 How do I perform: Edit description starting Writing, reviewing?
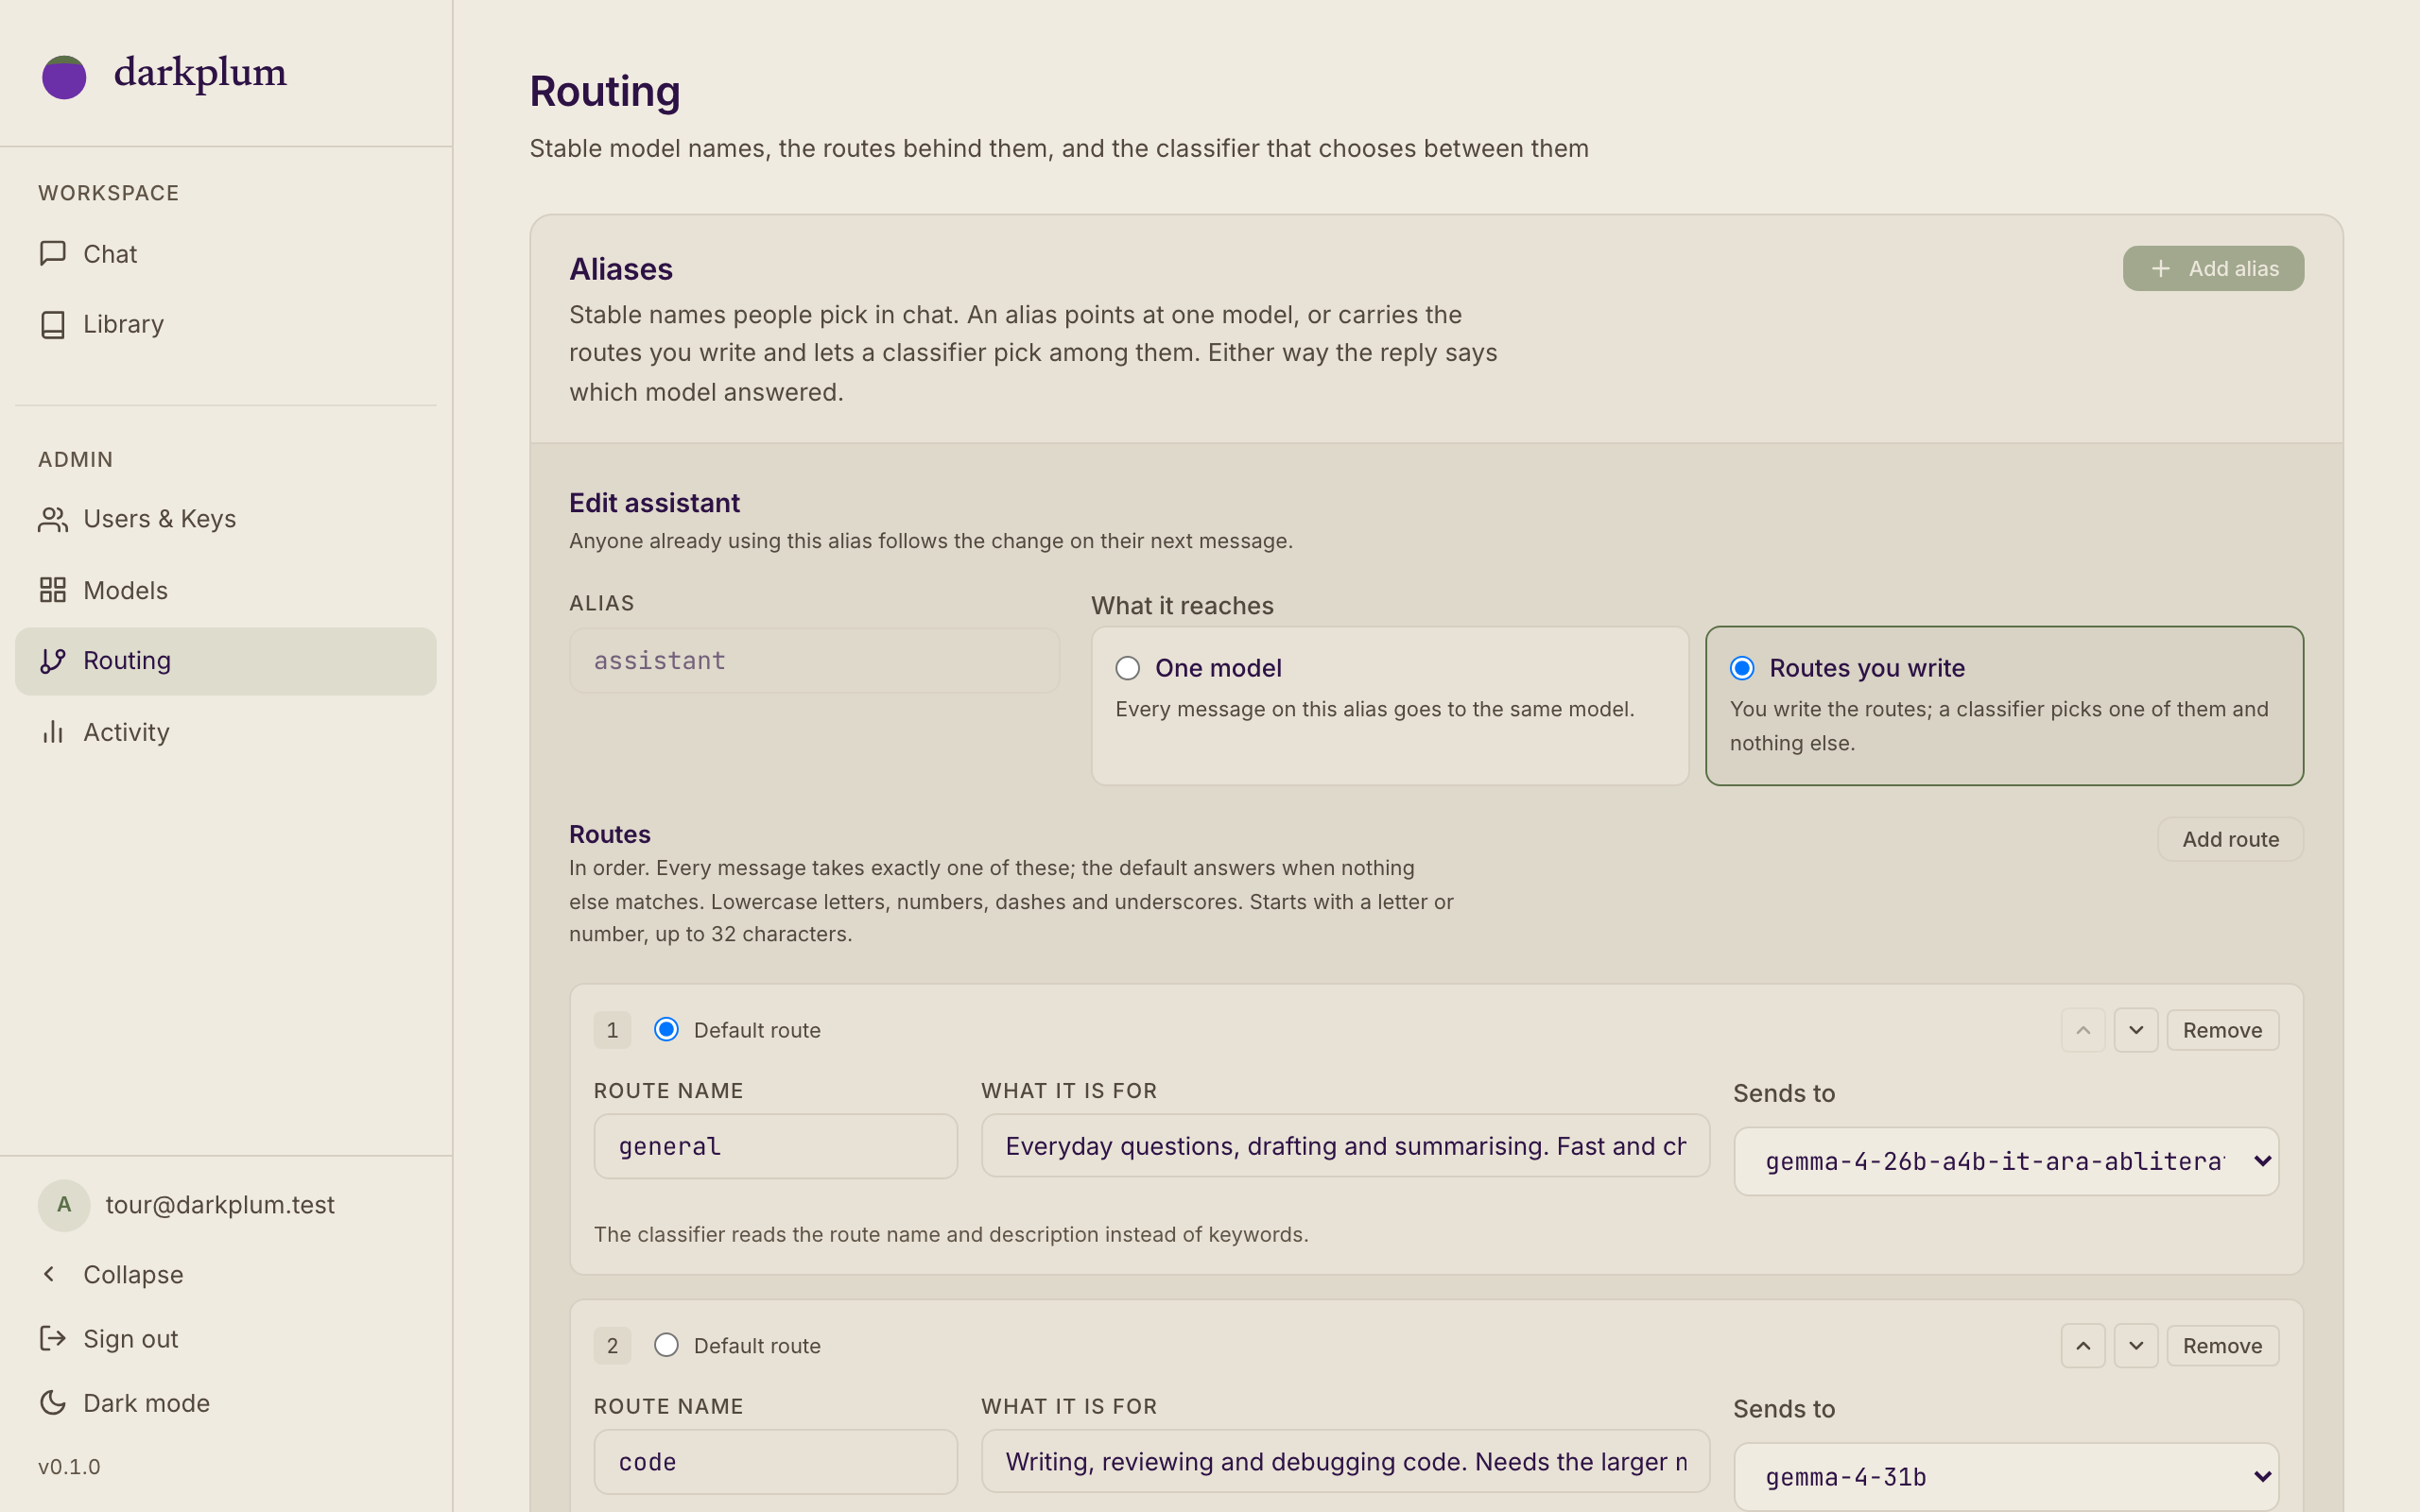(1345, 1462)
